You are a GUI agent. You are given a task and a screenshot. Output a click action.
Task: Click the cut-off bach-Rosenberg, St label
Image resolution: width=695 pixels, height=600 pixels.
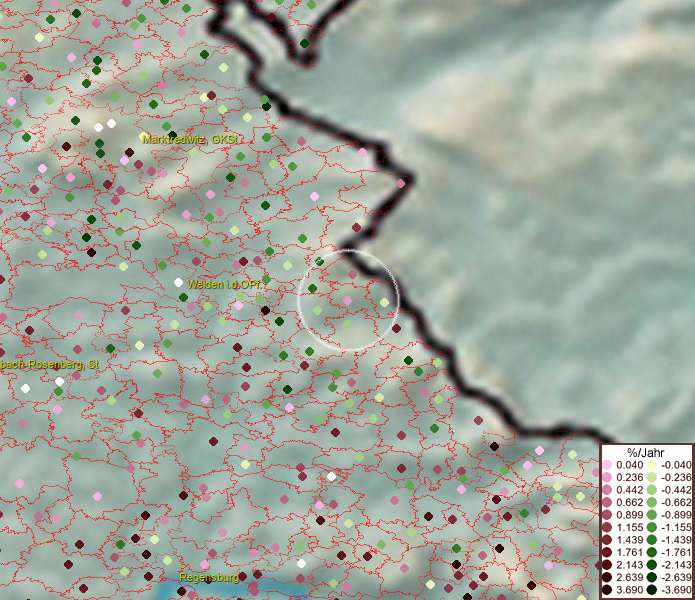[x=49, y=365]
